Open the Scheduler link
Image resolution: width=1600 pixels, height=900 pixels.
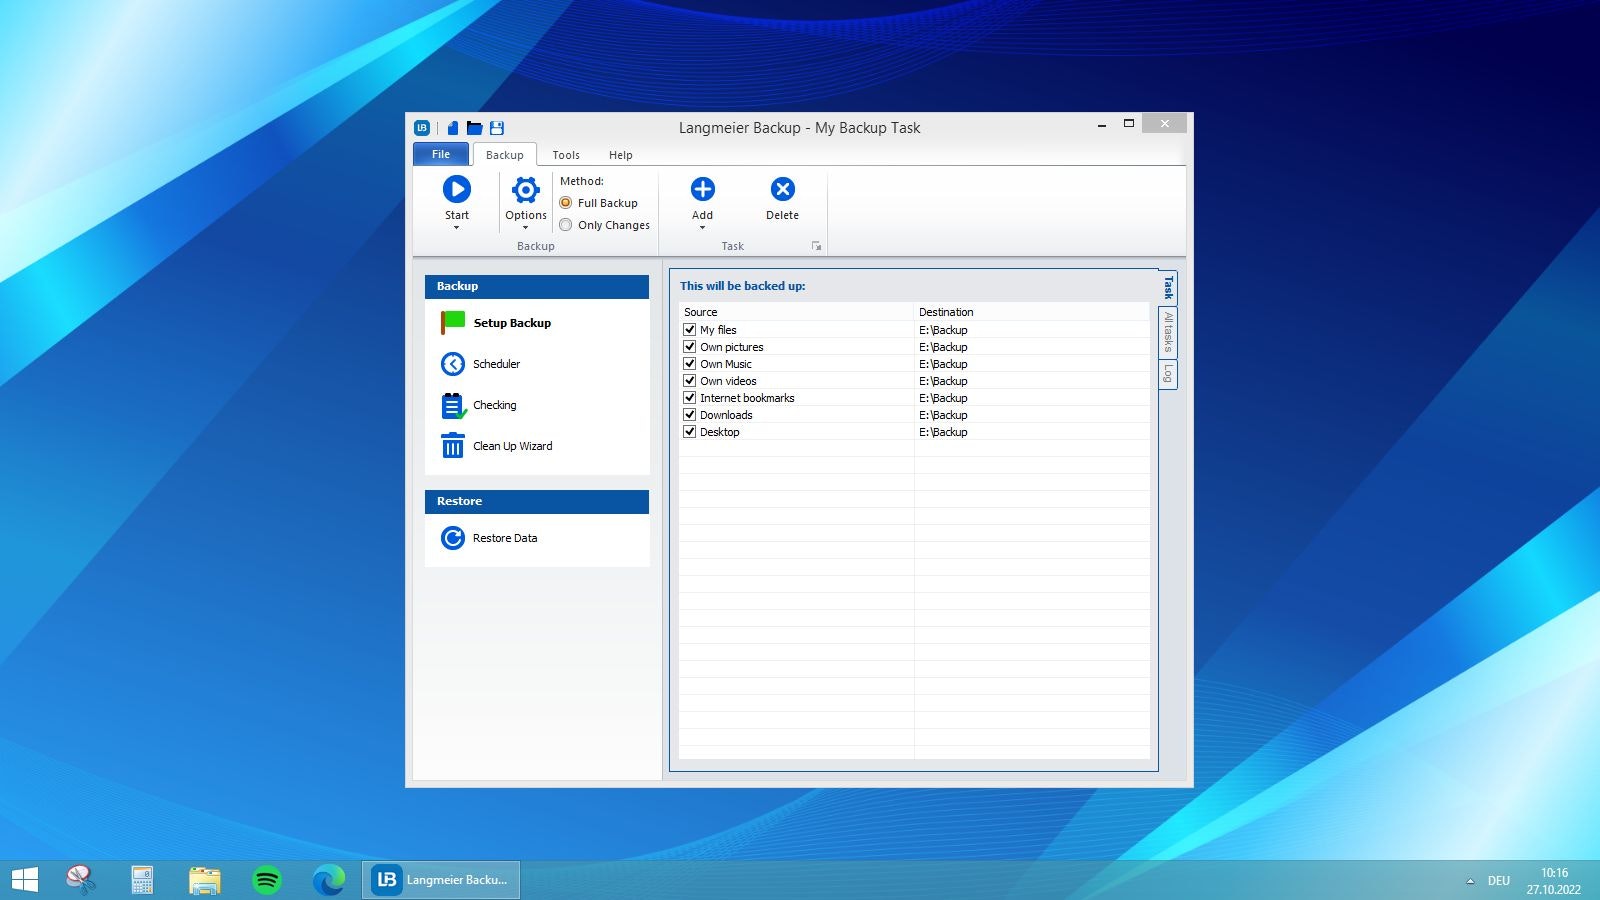pos(497,364)
